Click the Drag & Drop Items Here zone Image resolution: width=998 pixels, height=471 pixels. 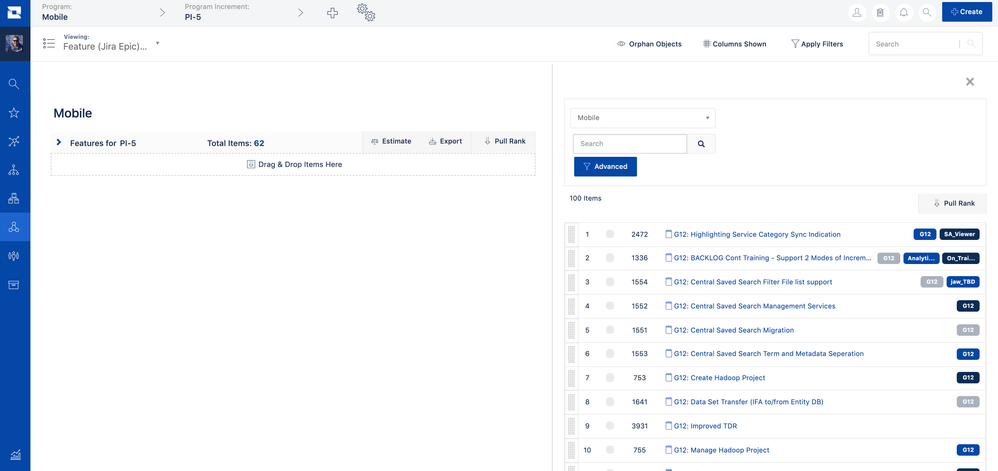[293, 164]
